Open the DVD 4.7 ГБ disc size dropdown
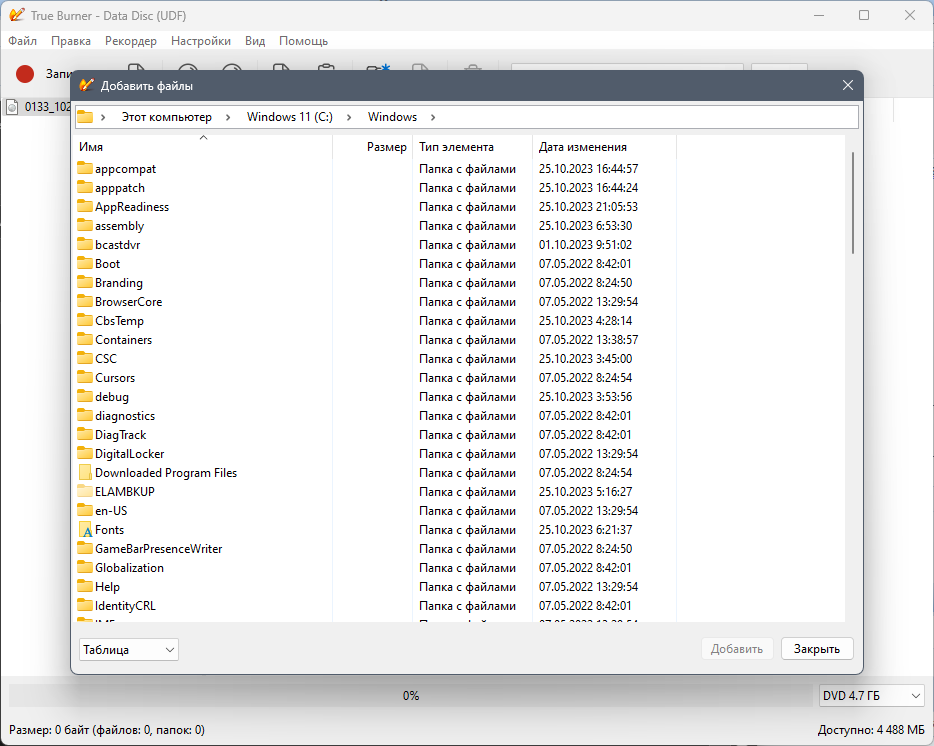 [871, 695]
